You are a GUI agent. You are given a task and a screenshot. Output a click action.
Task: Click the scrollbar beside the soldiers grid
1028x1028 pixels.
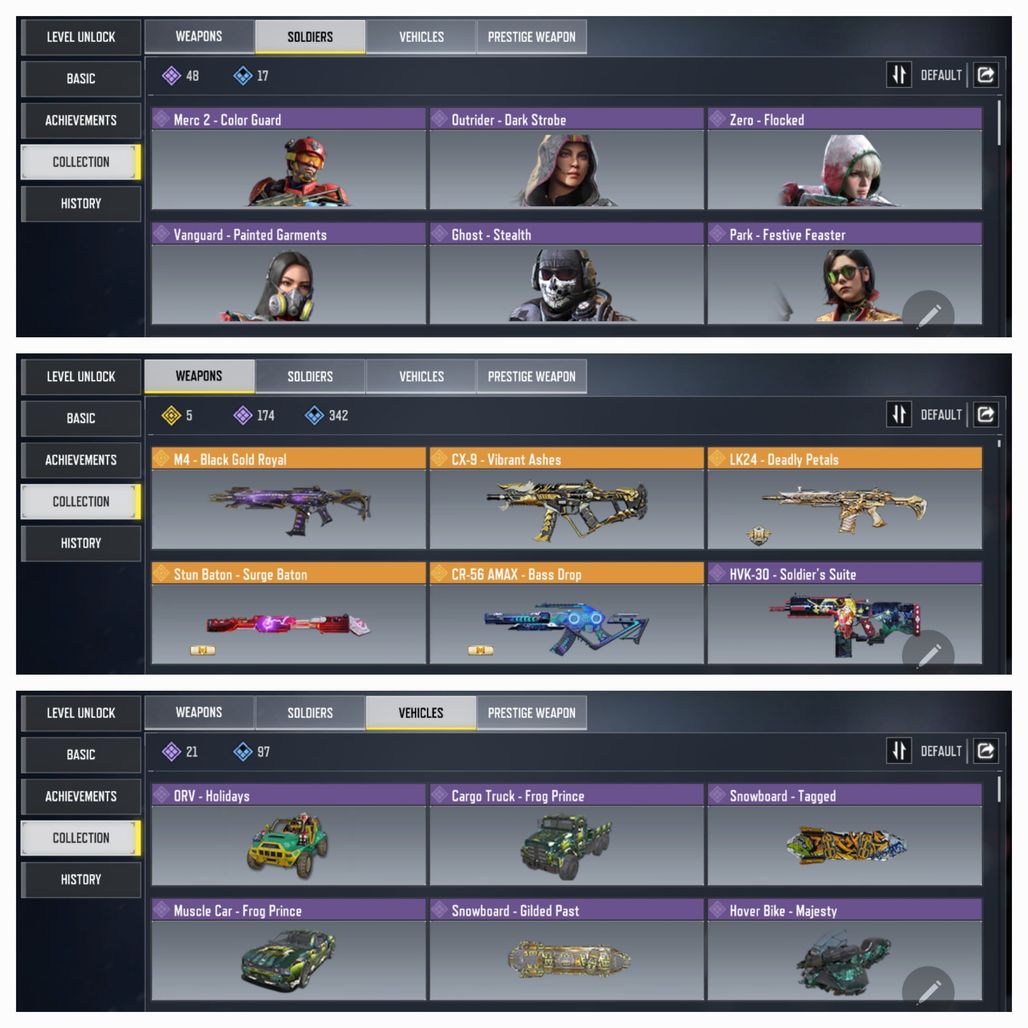[999, 123]
